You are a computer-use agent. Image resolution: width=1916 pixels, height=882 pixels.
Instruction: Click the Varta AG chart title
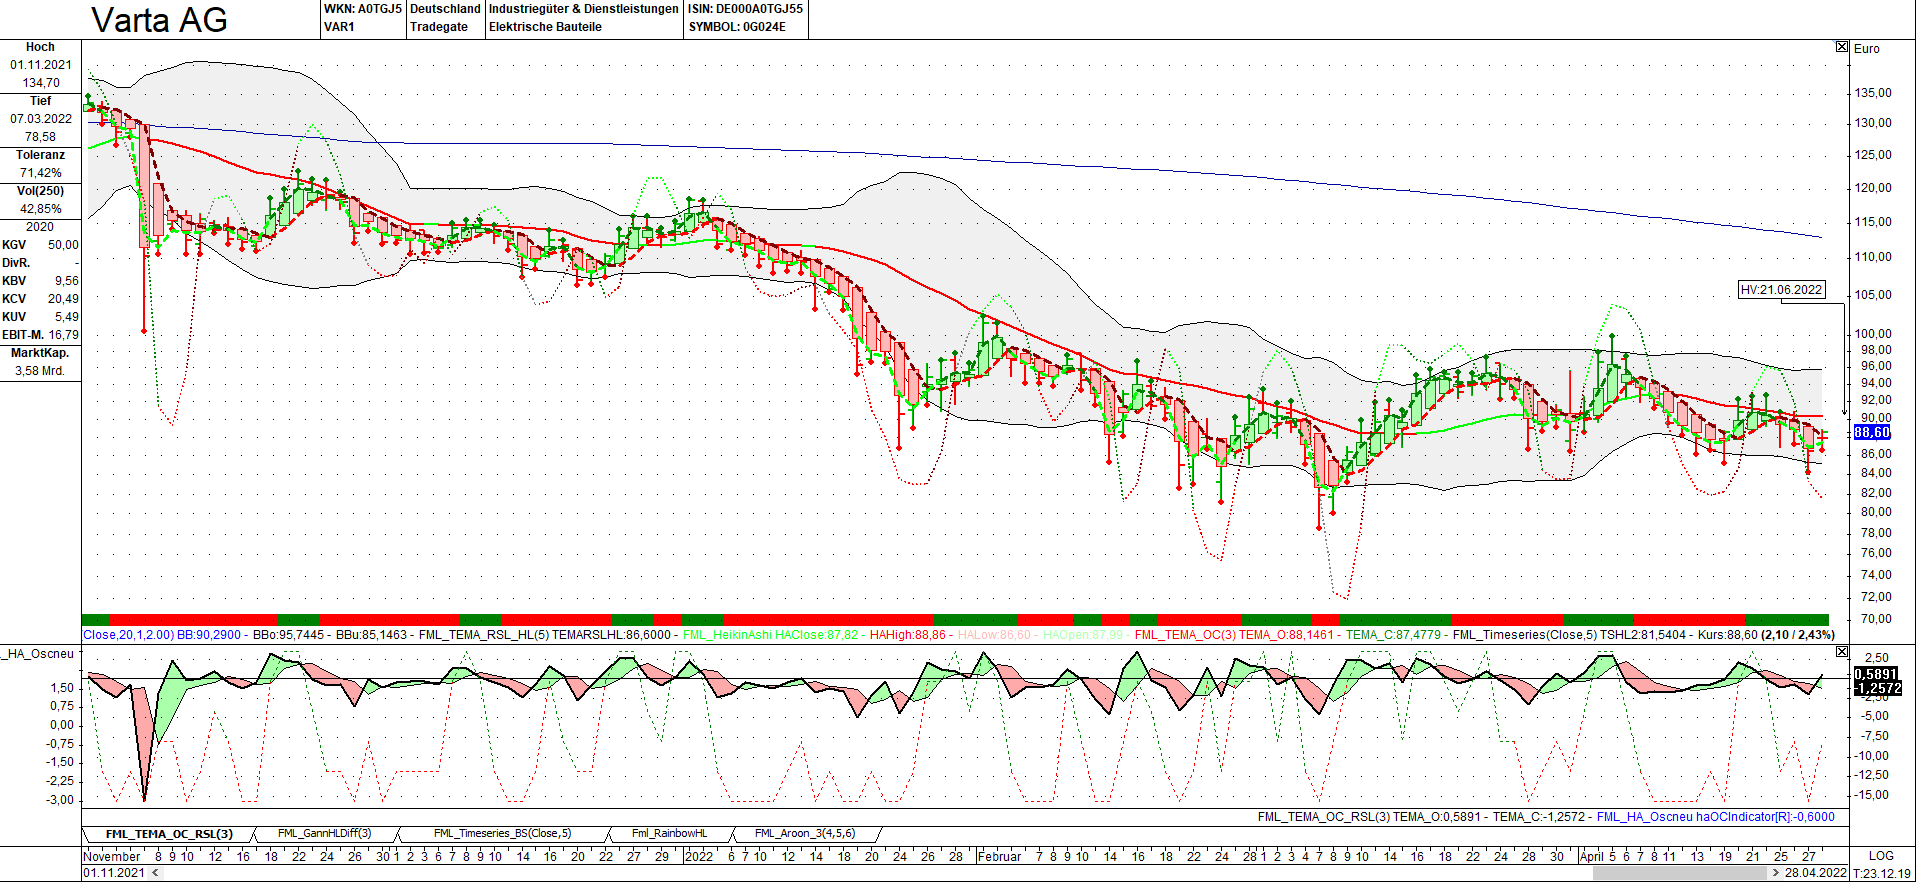point(159,20)
